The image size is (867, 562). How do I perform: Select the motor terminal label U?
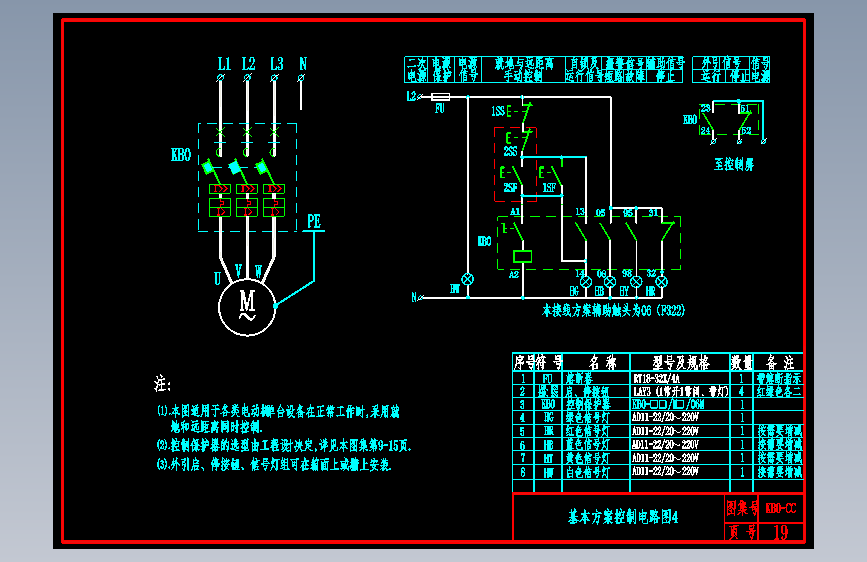[x=217, y=278]
